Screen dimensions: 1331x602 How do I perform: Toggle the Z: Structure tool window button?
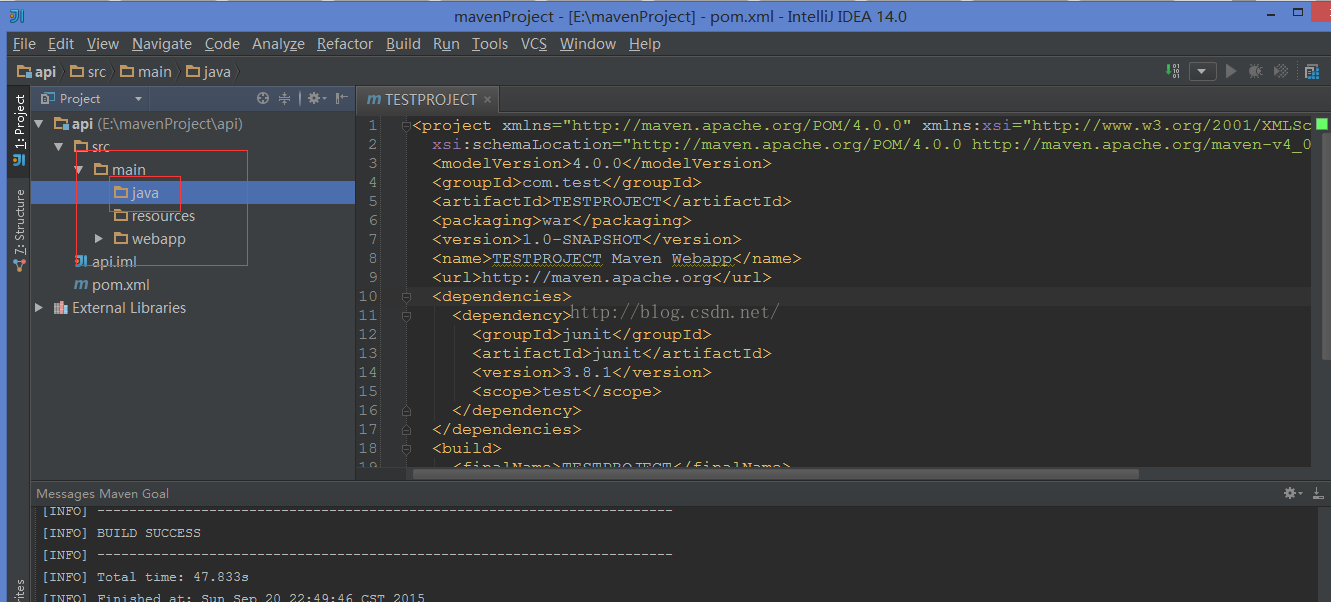pos(19,230)
